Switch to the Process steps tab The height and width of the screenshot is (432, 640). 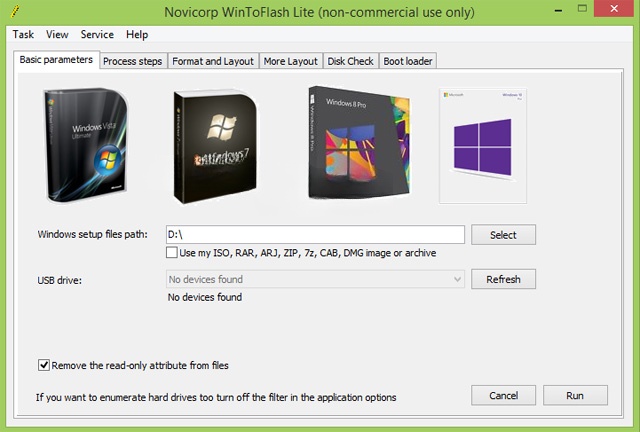click(133, 61)
